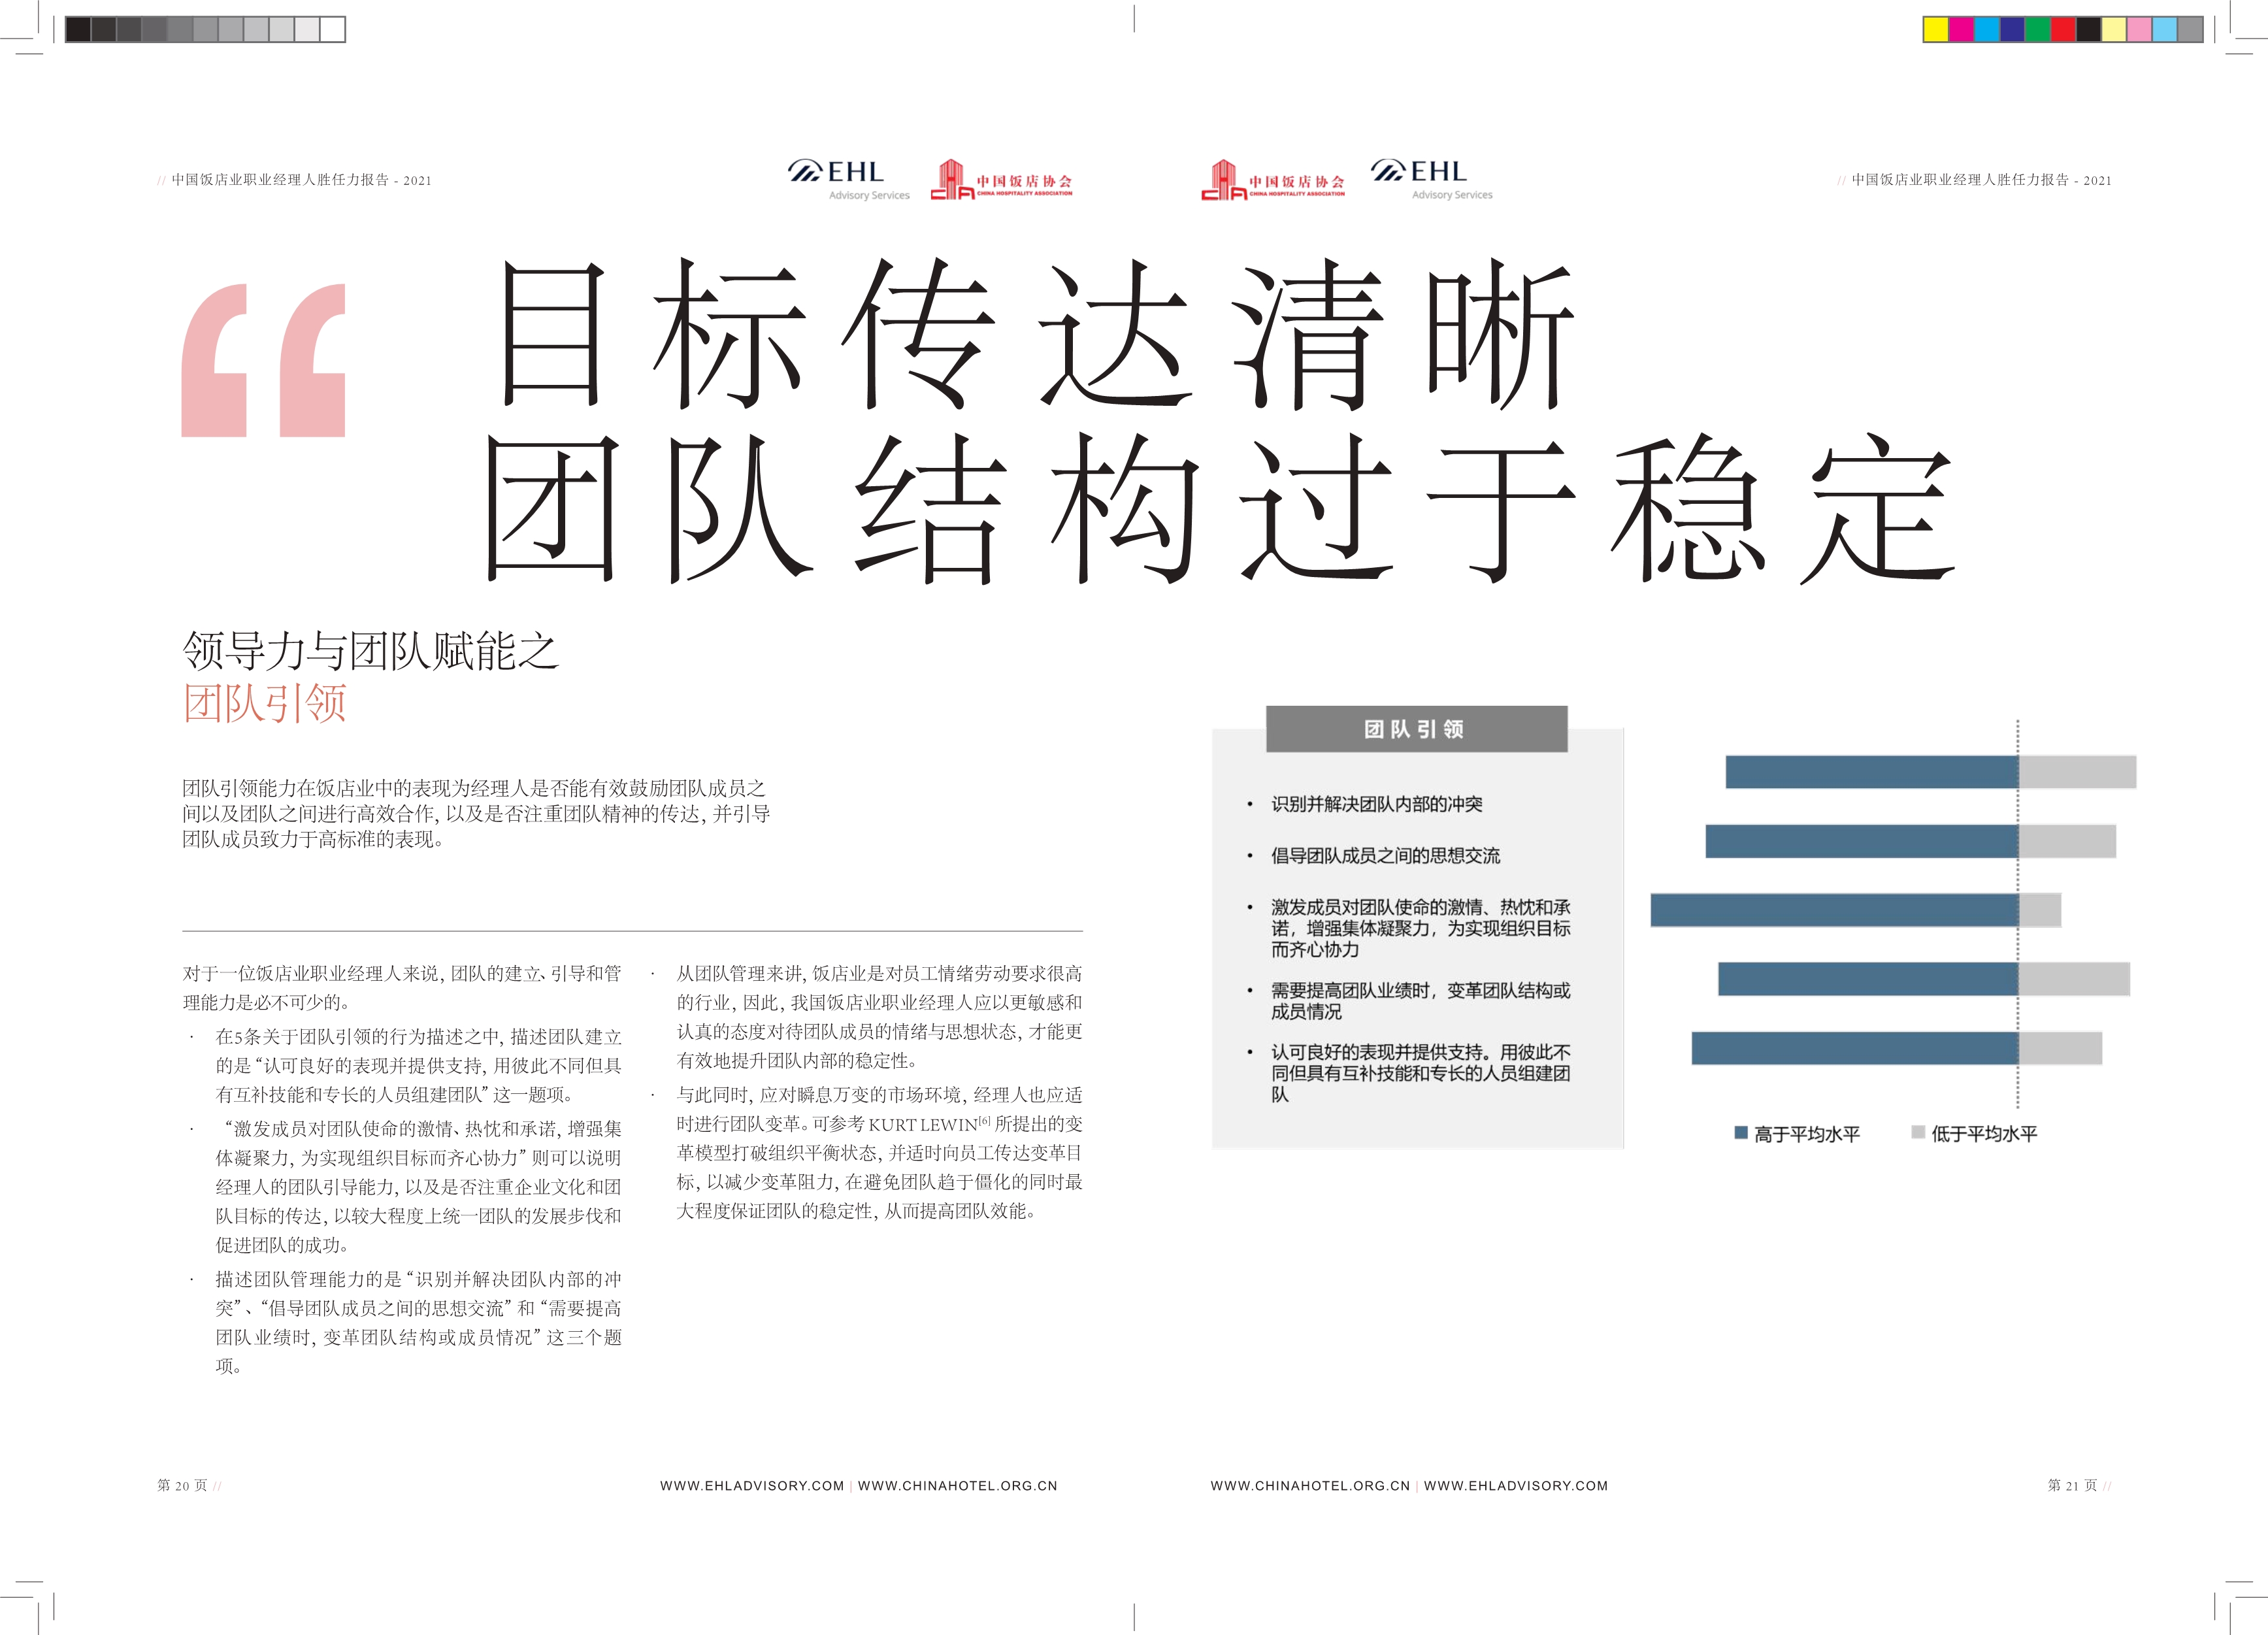Click the blue legend square for 高于平均水平

1741,1132
